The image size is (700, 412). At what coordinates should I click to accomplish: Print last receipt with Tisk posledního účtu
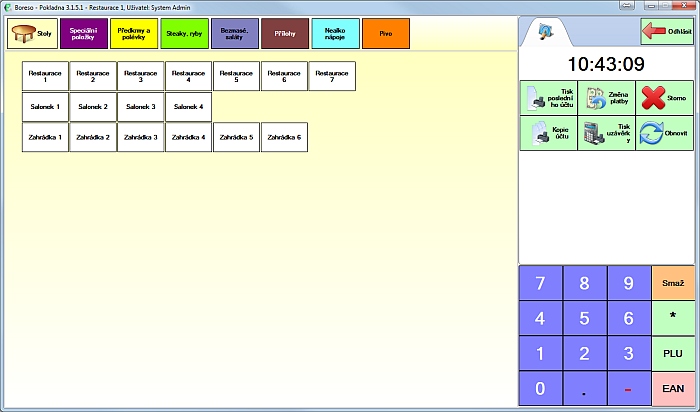click(548, 98)
